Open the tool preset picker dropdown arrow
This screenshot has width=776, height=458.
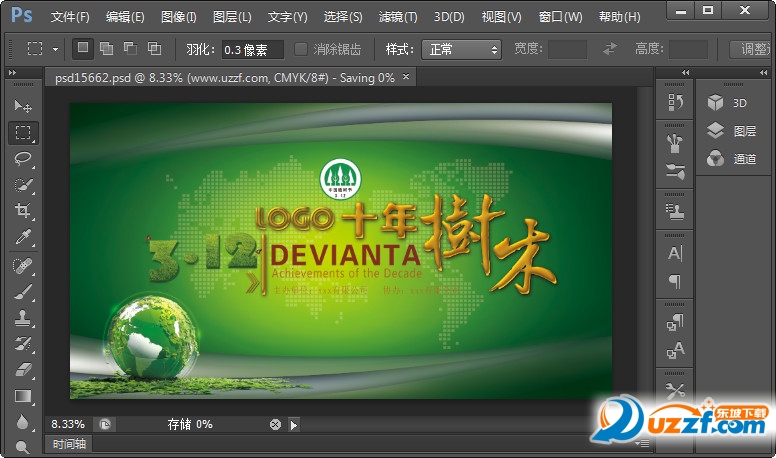pos(55,50)
